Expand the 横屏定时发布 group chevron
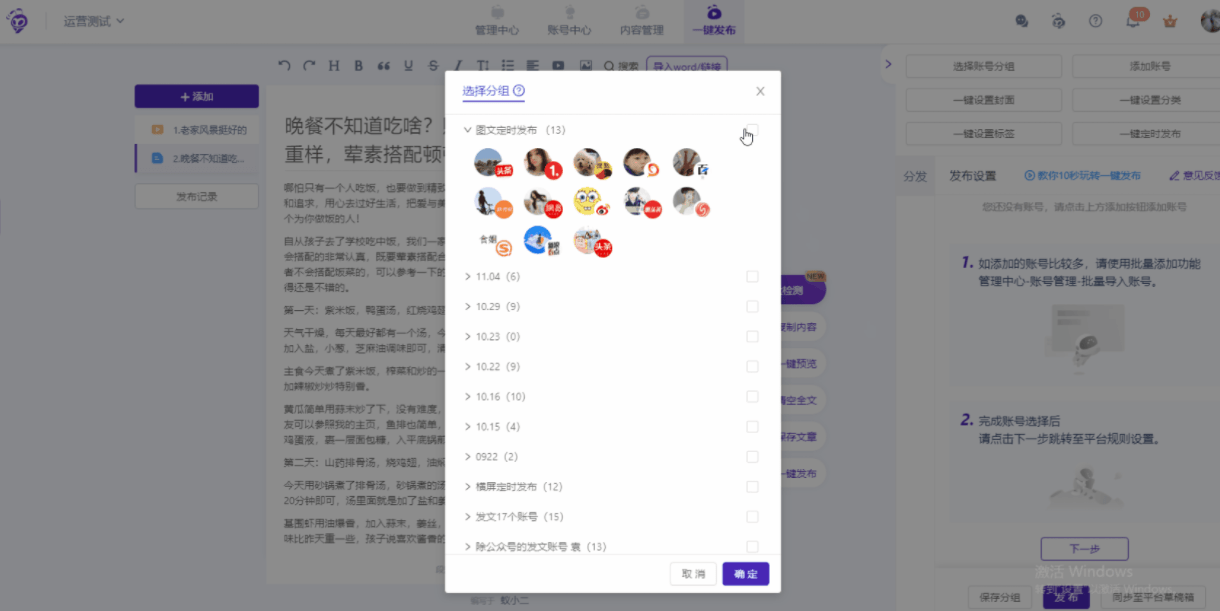The width and height of the screenshot is (1220, 611). coord(467,487)
